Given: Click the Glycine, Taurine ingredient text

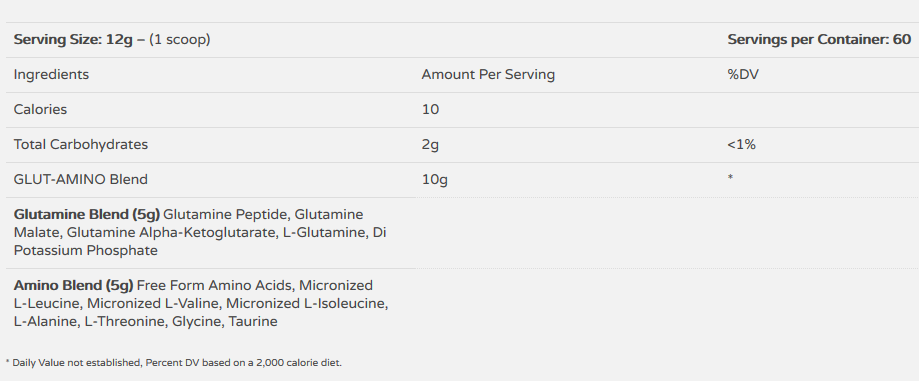Looking at the screenshot, I should tap(224, 322).
